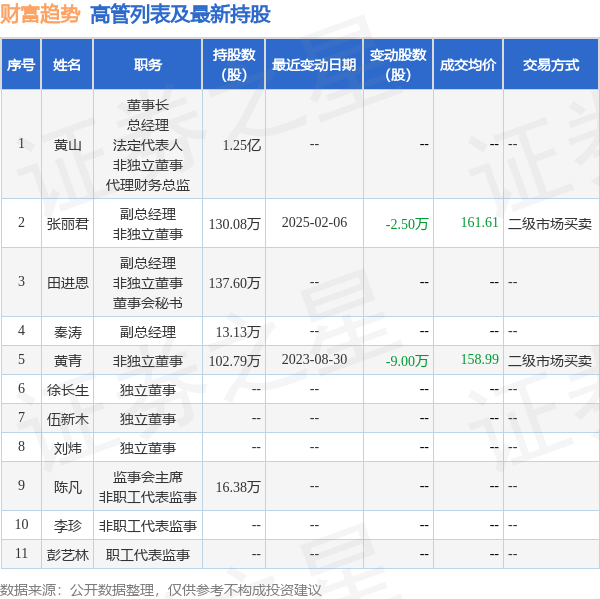This screenshot has width=600, height=599.
Task: Select the name 伍新木
Action: [67, 419]
